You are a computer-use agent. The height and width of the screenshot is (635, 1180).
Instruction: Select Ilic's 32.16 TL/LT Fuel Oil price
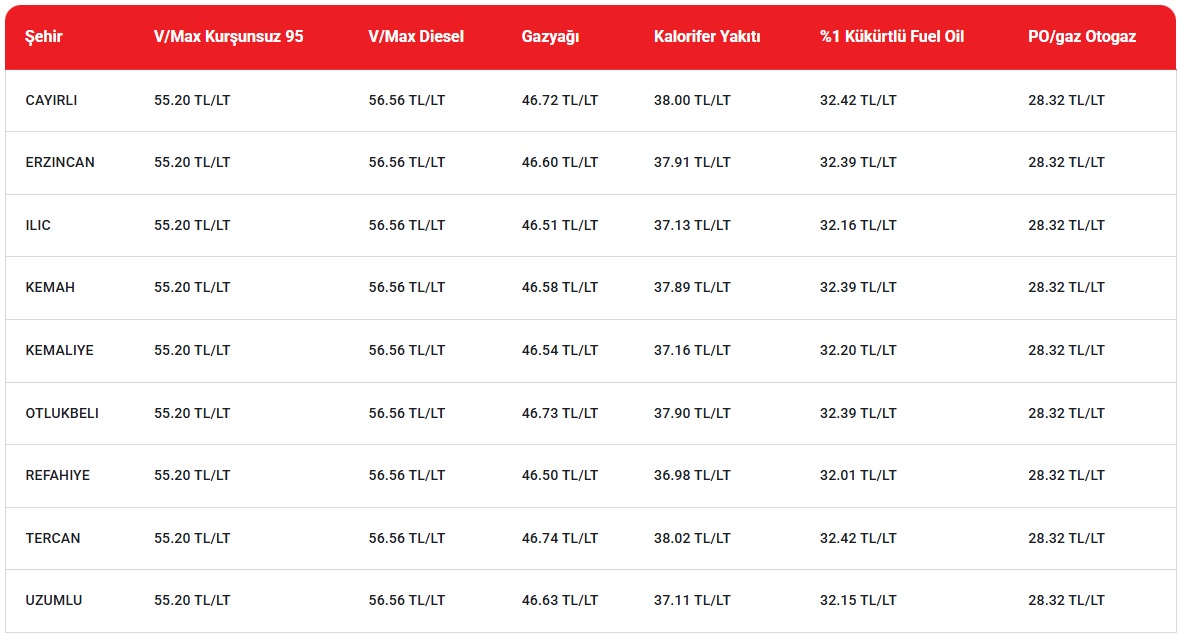[x=858, y=225]
